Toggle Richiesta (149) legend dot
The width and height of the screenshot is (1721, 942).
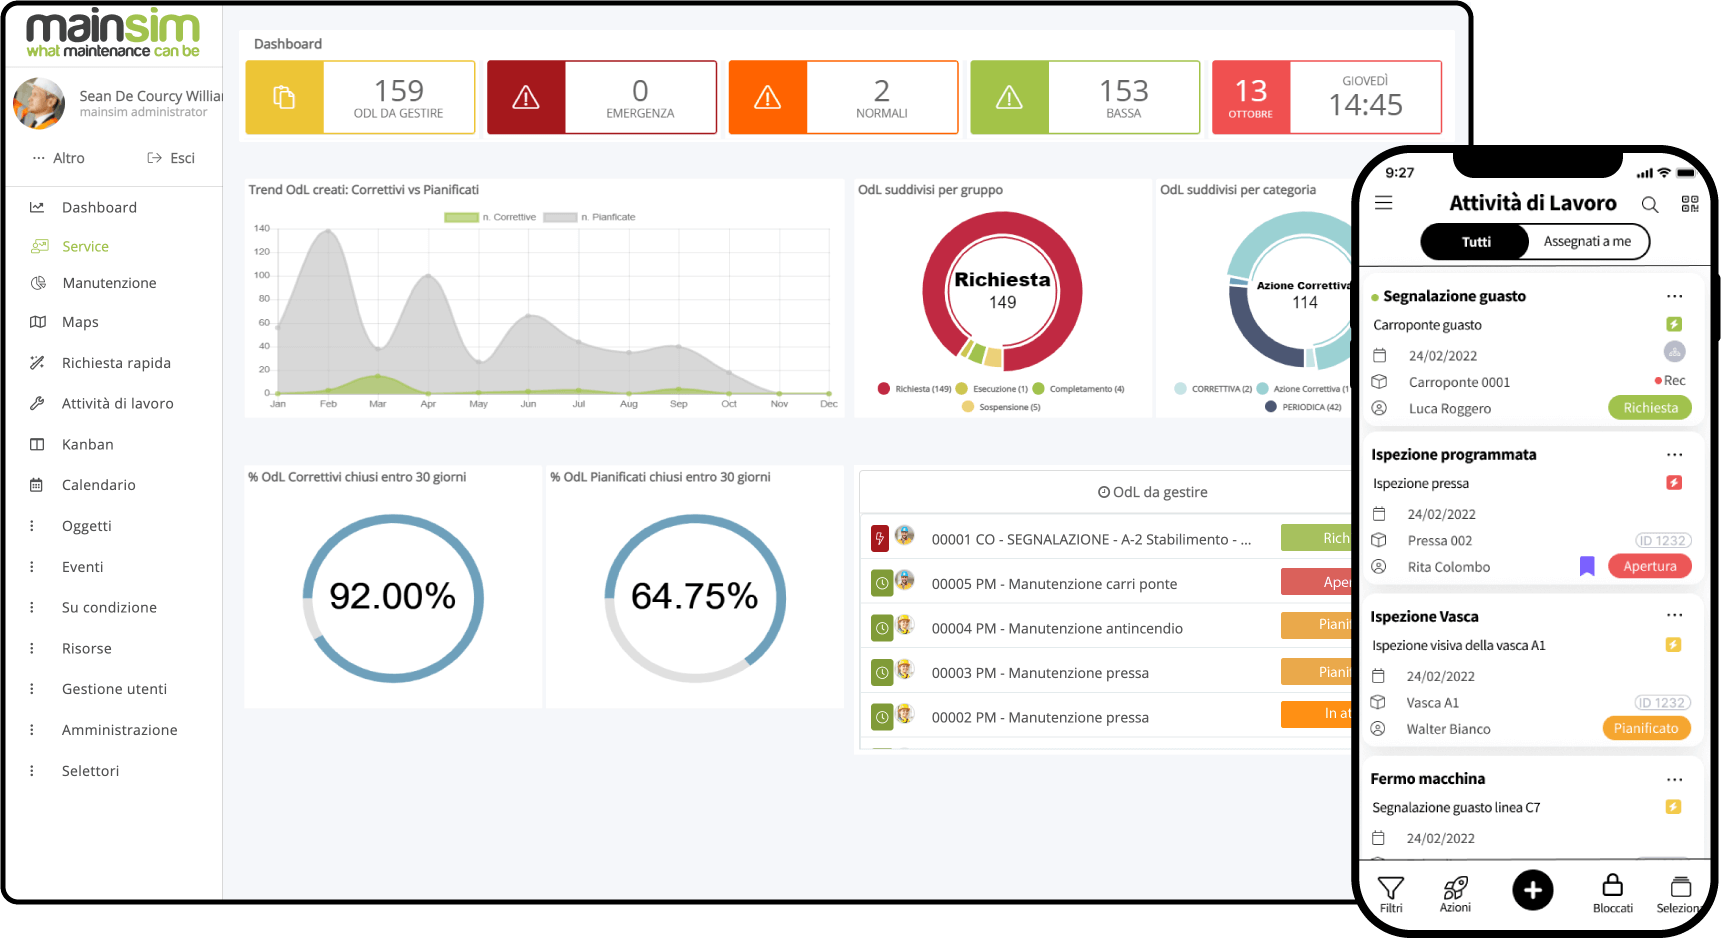[884, 389]
